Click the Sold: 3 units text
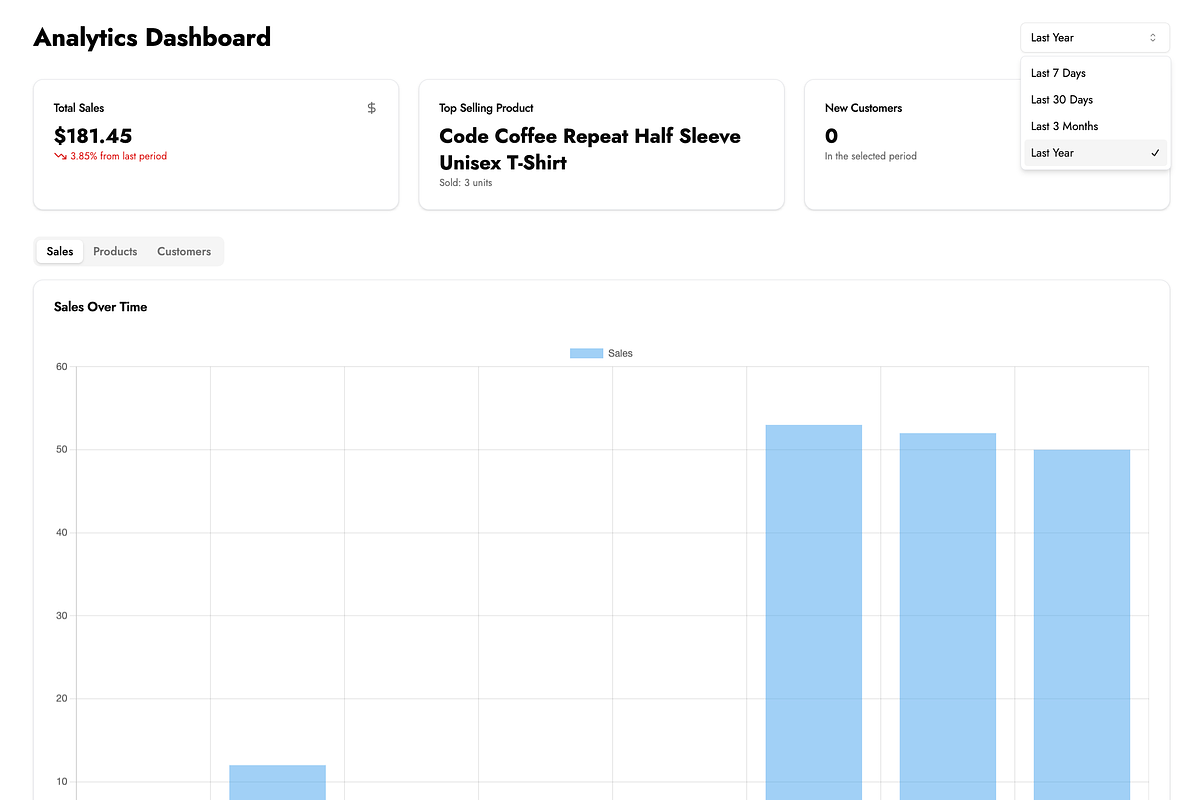 [x=466, y=183]
